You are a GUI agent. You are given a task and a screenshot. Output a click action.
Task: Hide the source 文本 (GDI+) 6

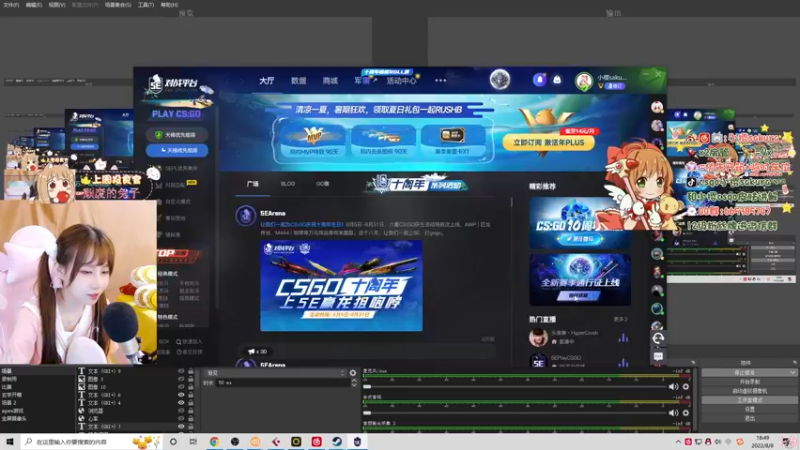[x=181, y=394]
